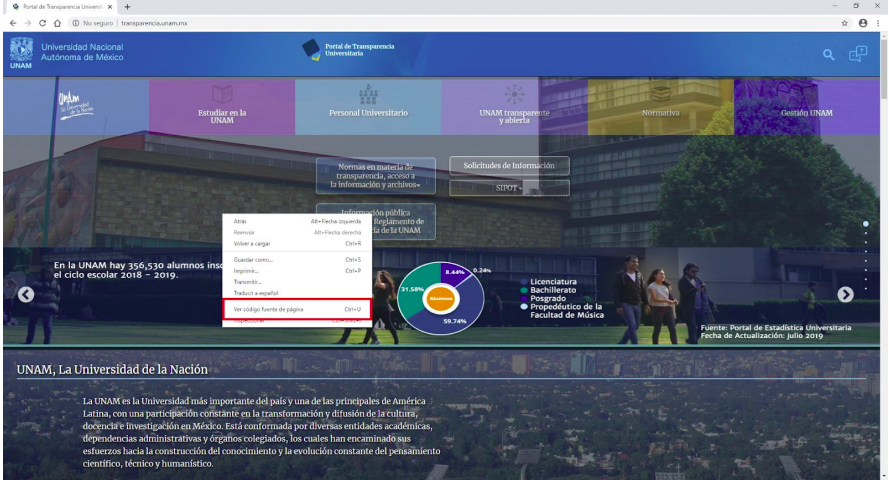Open the Chrome three-dot menu
The height and width of the screenshot is (480, 889).
tap(878, 23)
